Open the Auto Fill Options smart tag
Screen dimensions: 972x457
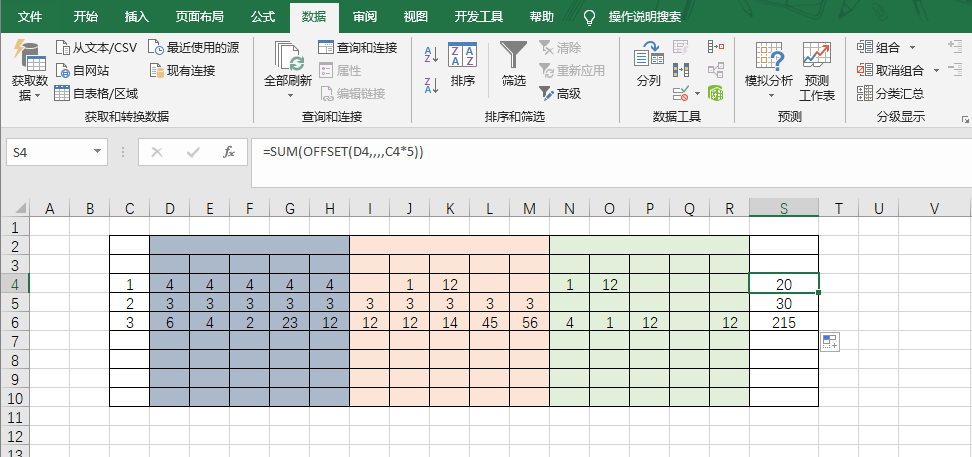(830, 342)
